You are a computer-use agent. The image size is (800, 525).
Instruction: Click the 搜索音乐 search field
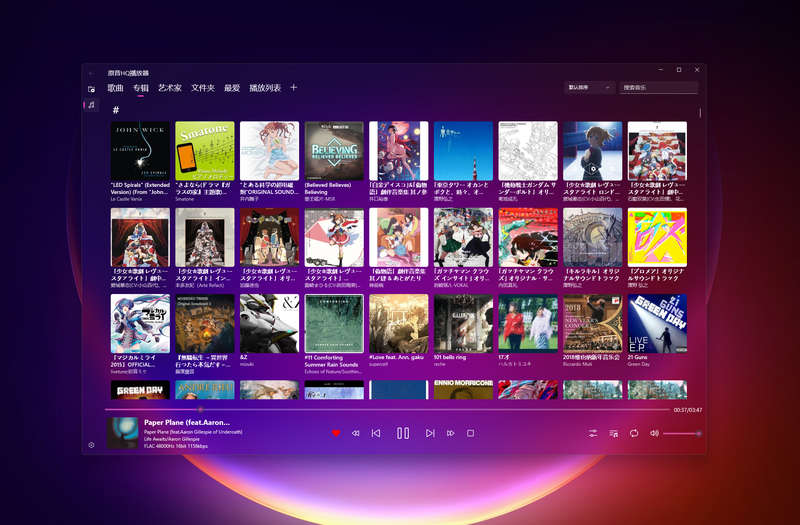click(659, 87)
